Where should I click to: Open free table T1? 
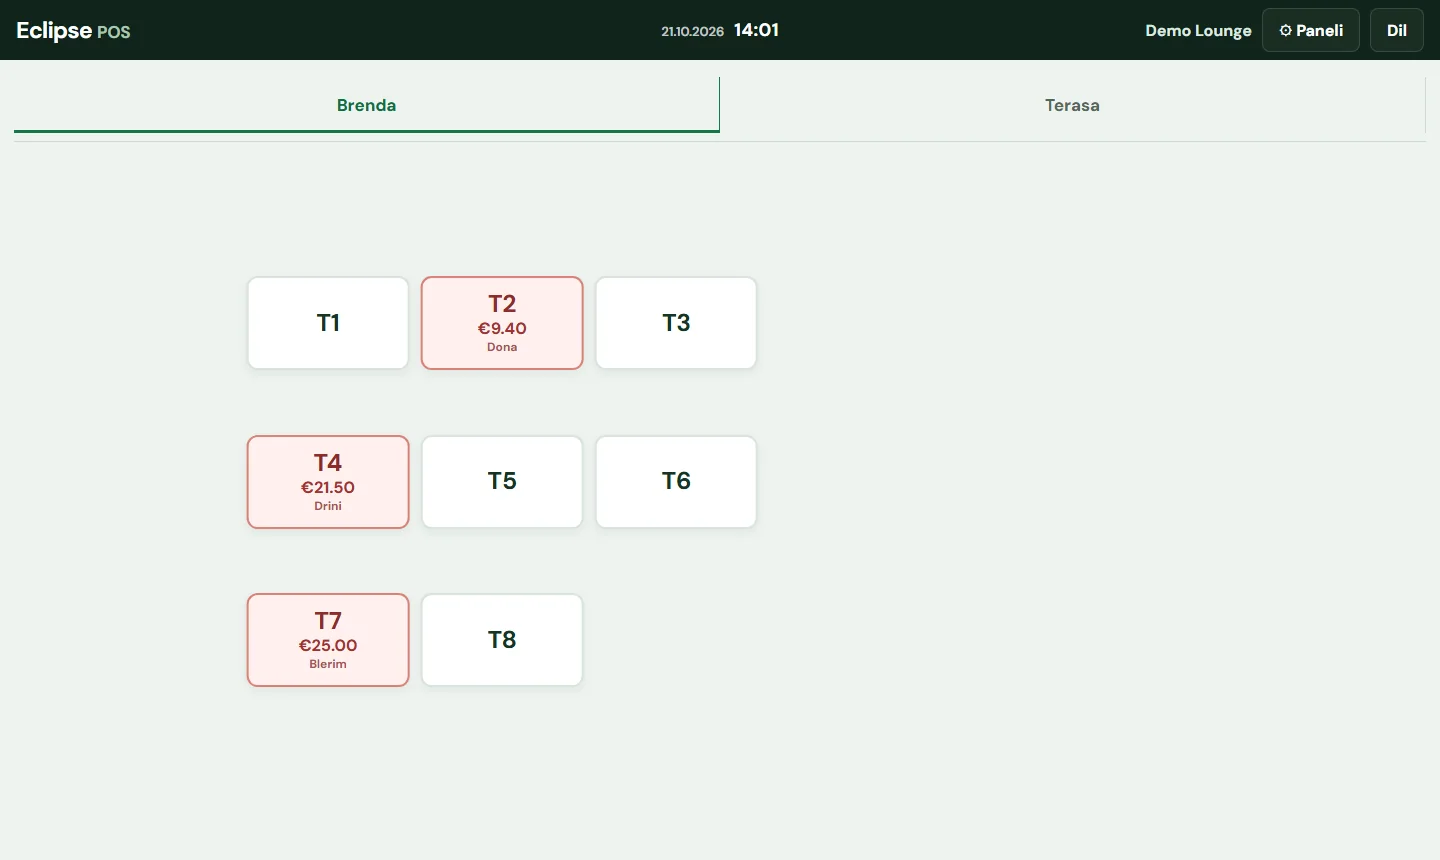tap(328, 323)
